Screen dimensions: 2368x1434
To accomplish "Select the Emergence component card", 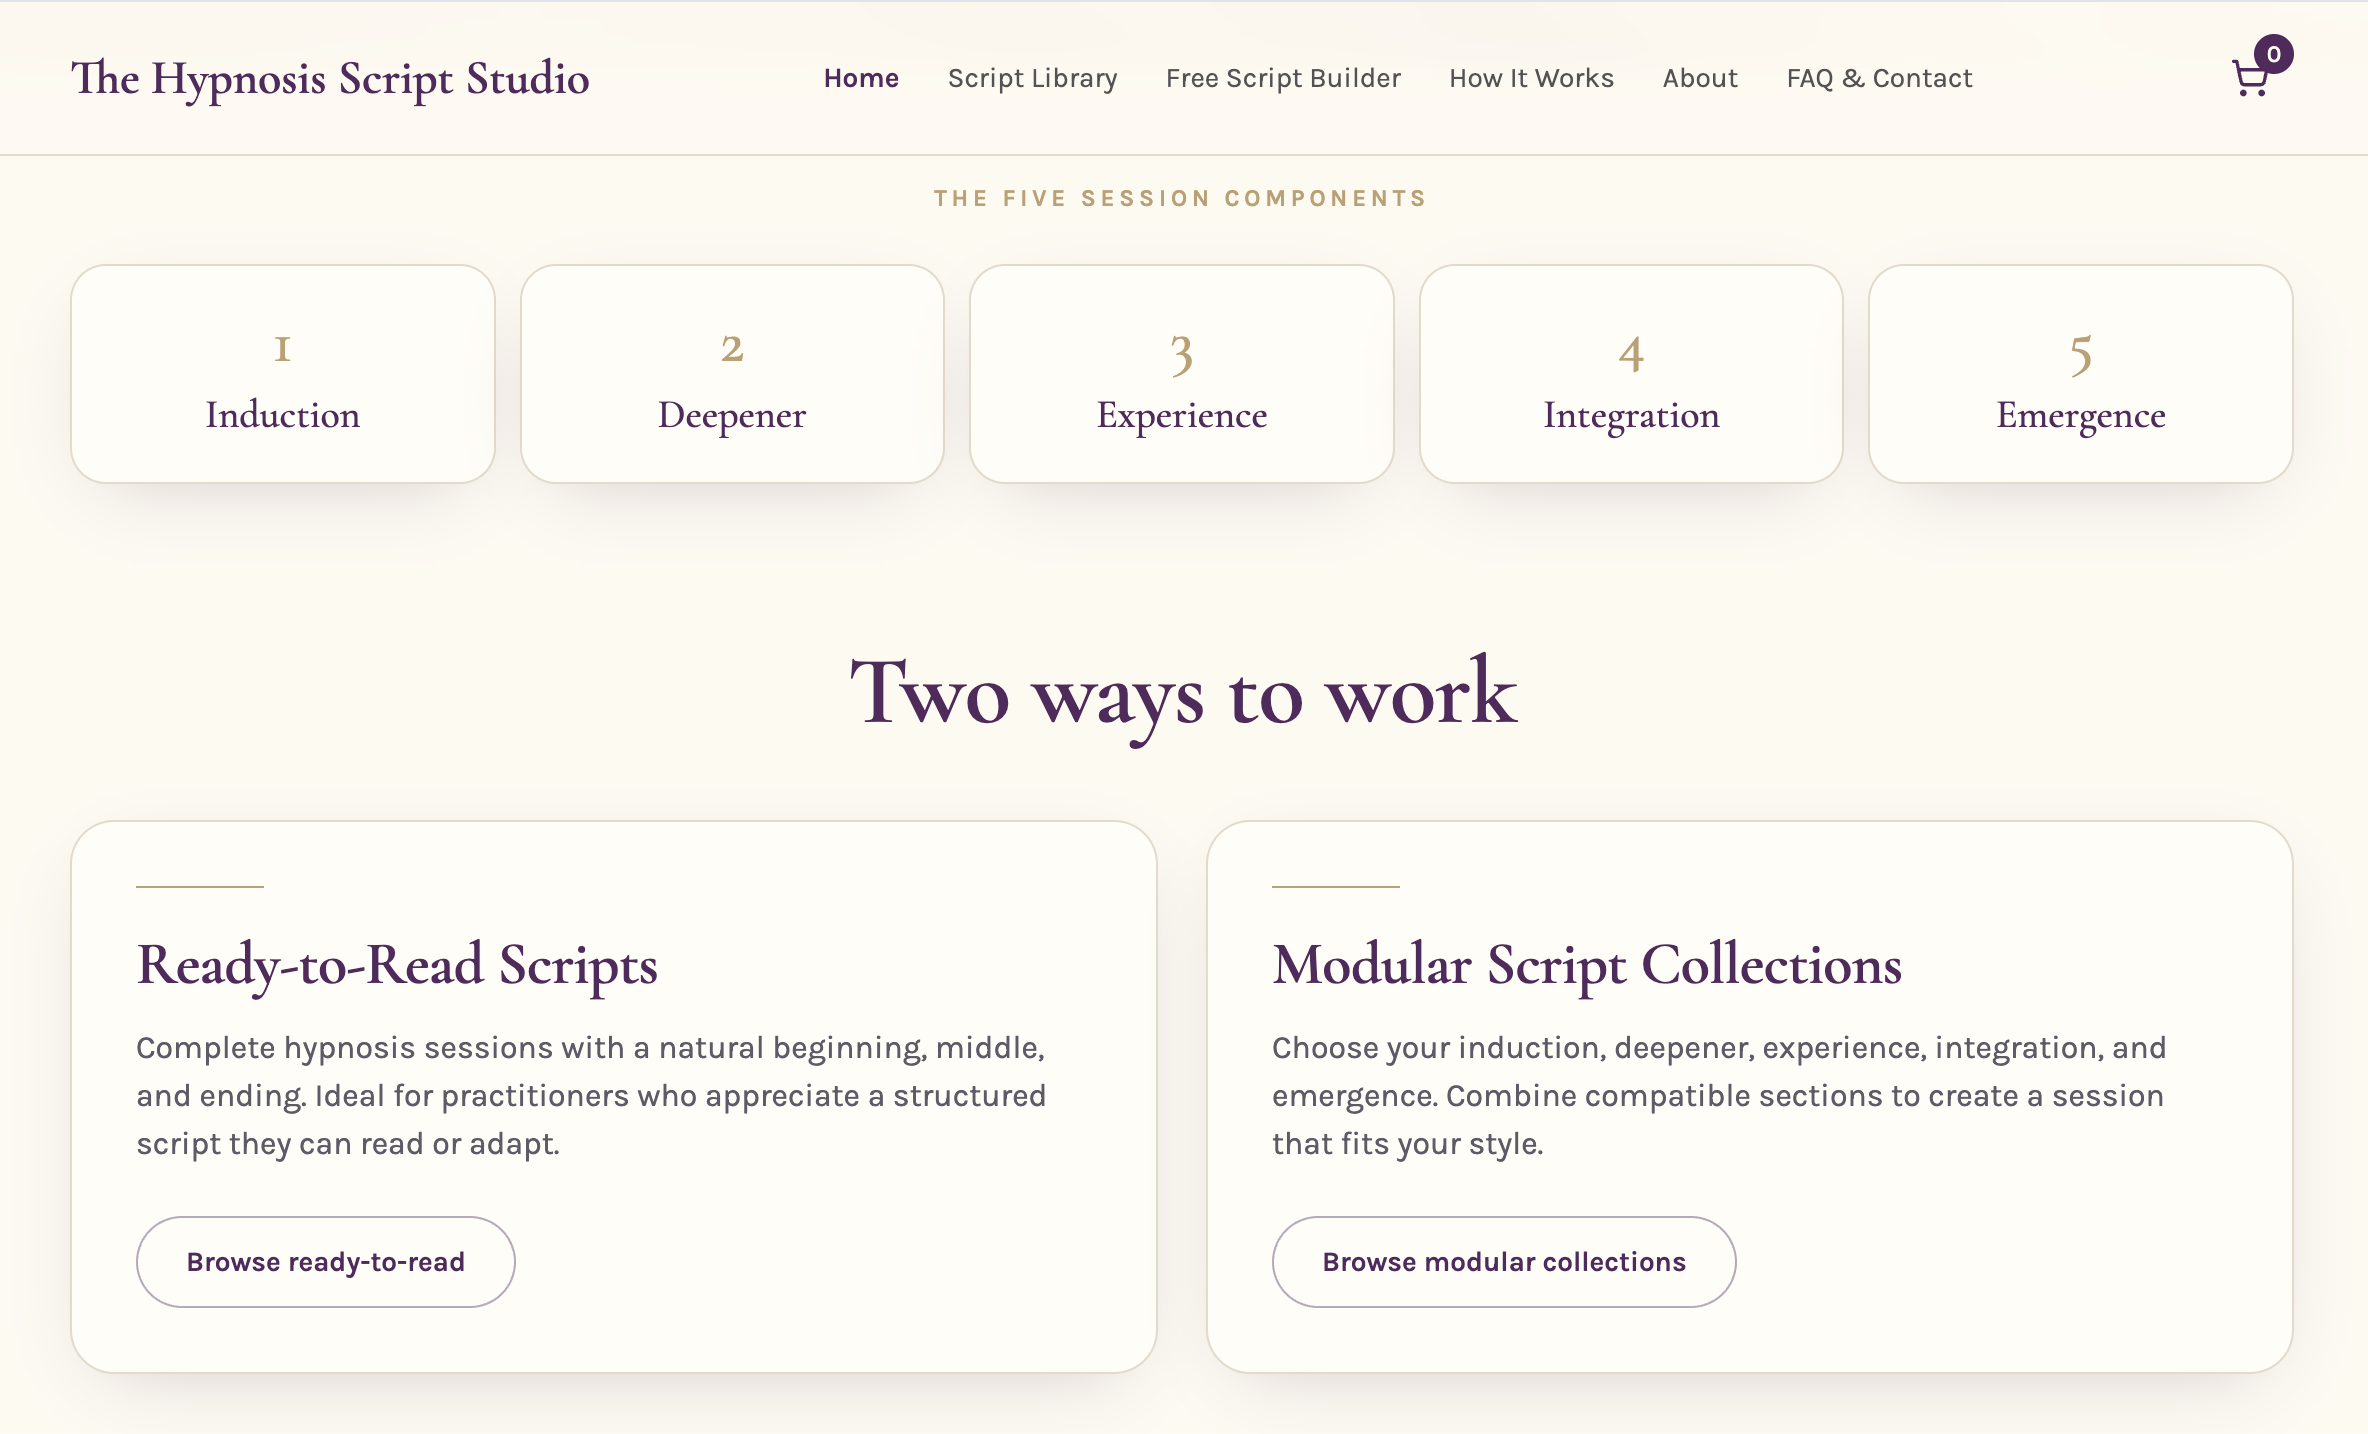I will click(x=2081, y=374).
